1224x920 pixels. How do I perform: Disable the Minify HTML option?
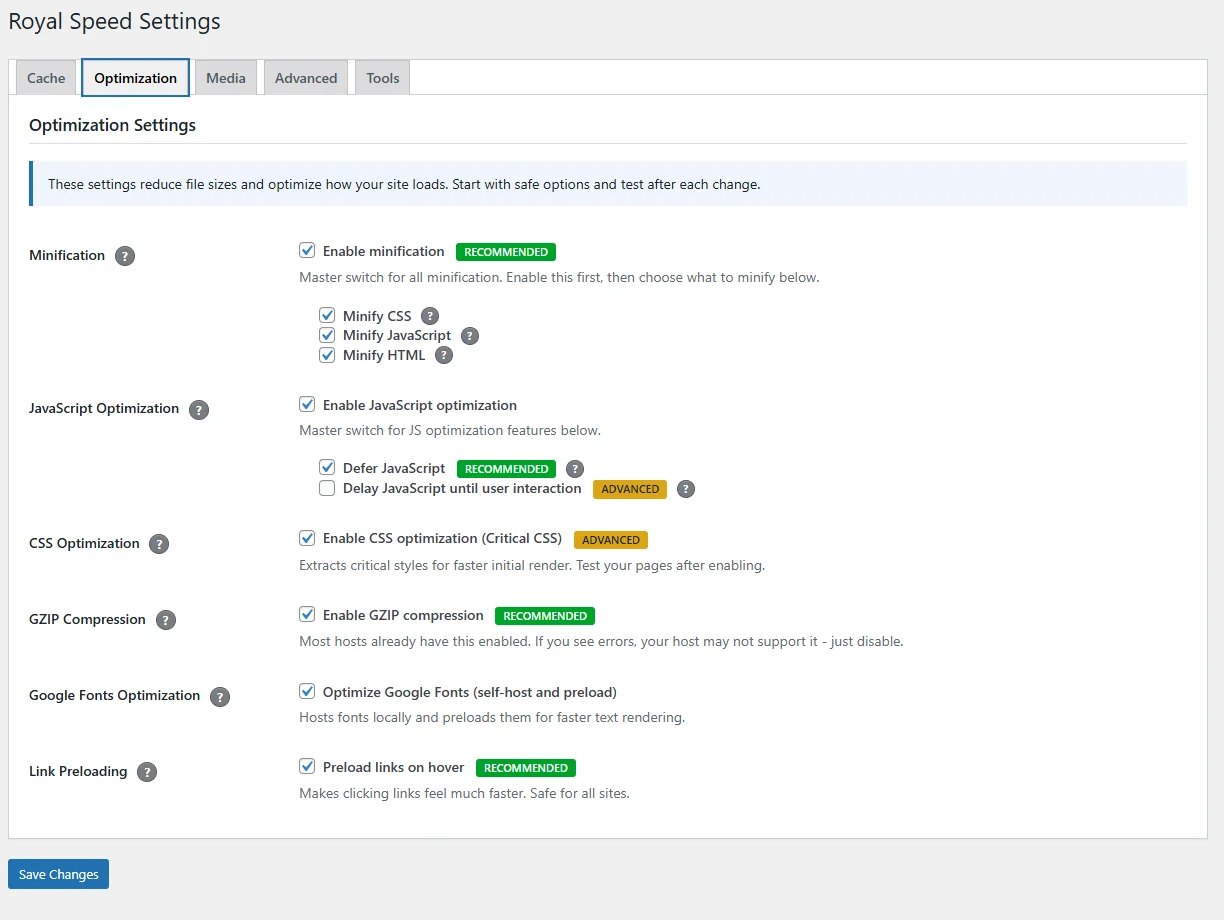click(327, 355)
